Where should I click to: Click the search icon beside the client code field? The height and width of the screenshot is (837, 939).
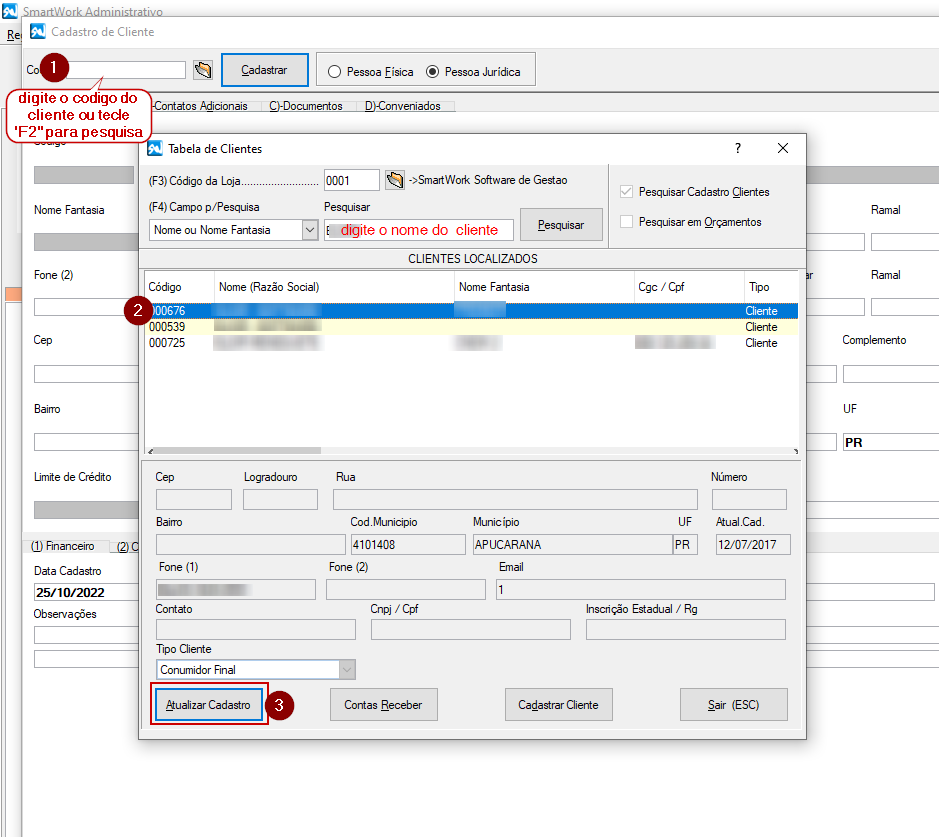click(x=203, y=70)
